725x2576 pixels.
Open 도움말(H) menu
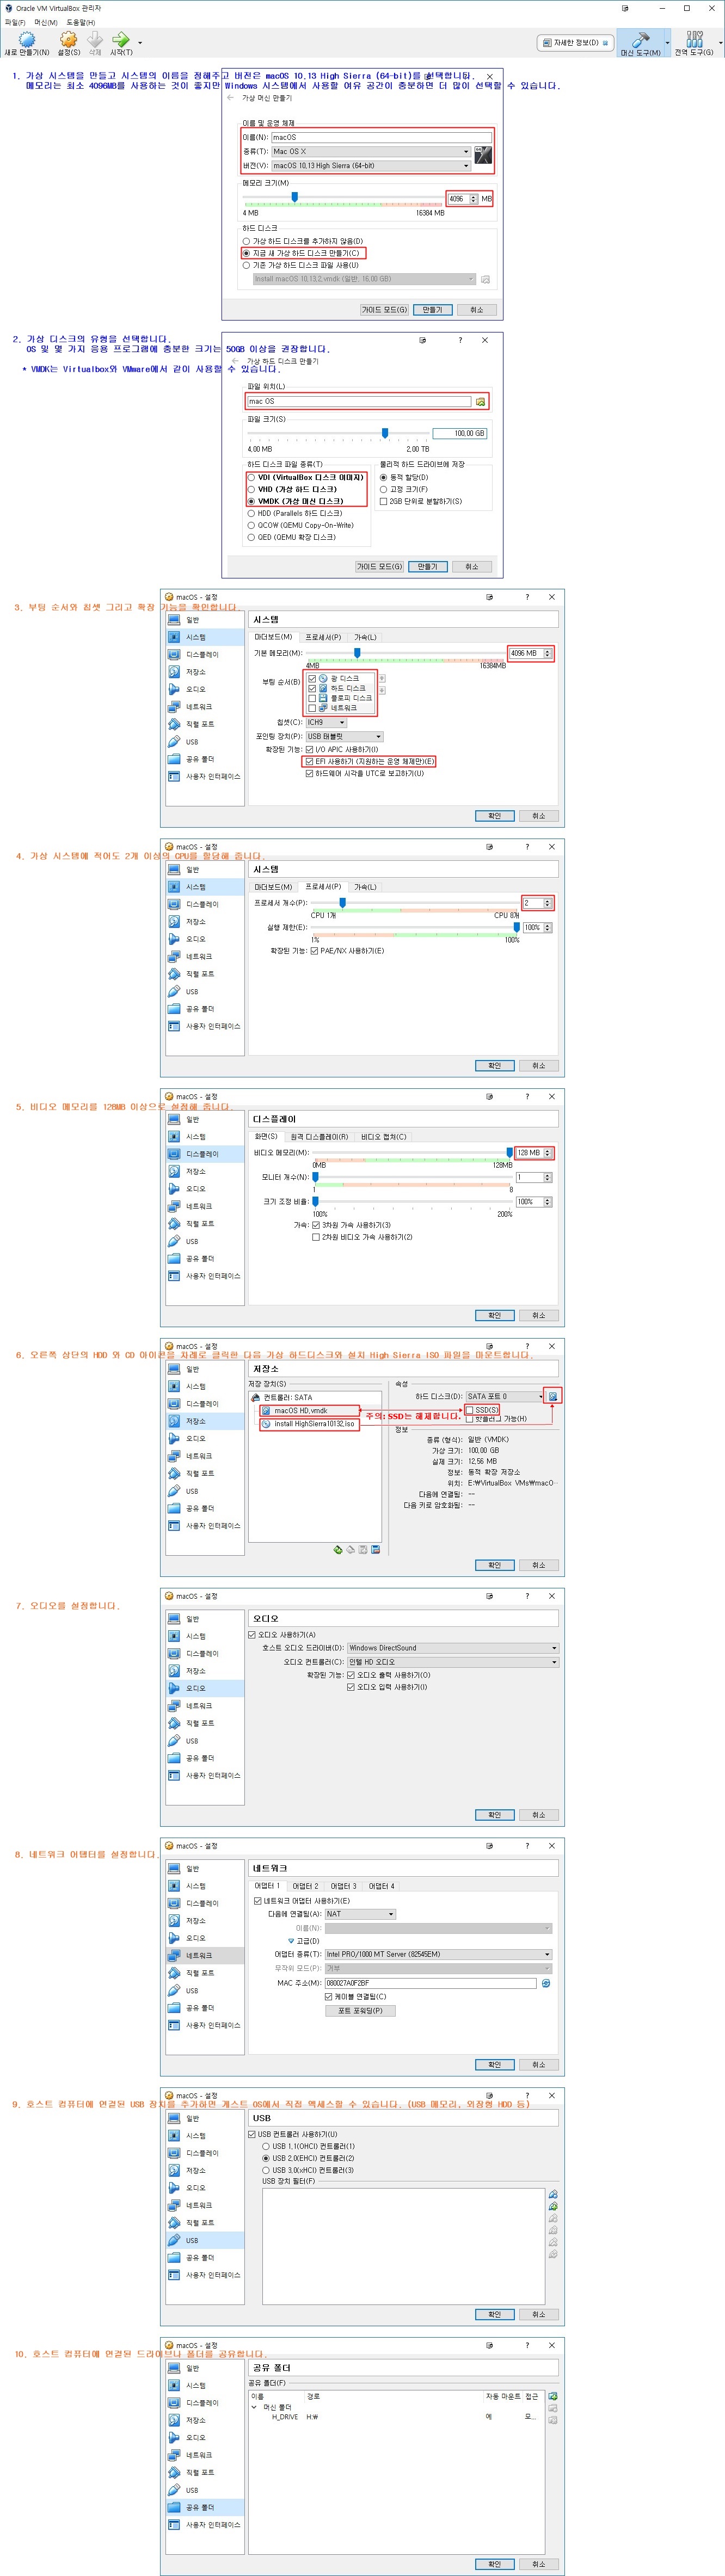pos(81,22)
